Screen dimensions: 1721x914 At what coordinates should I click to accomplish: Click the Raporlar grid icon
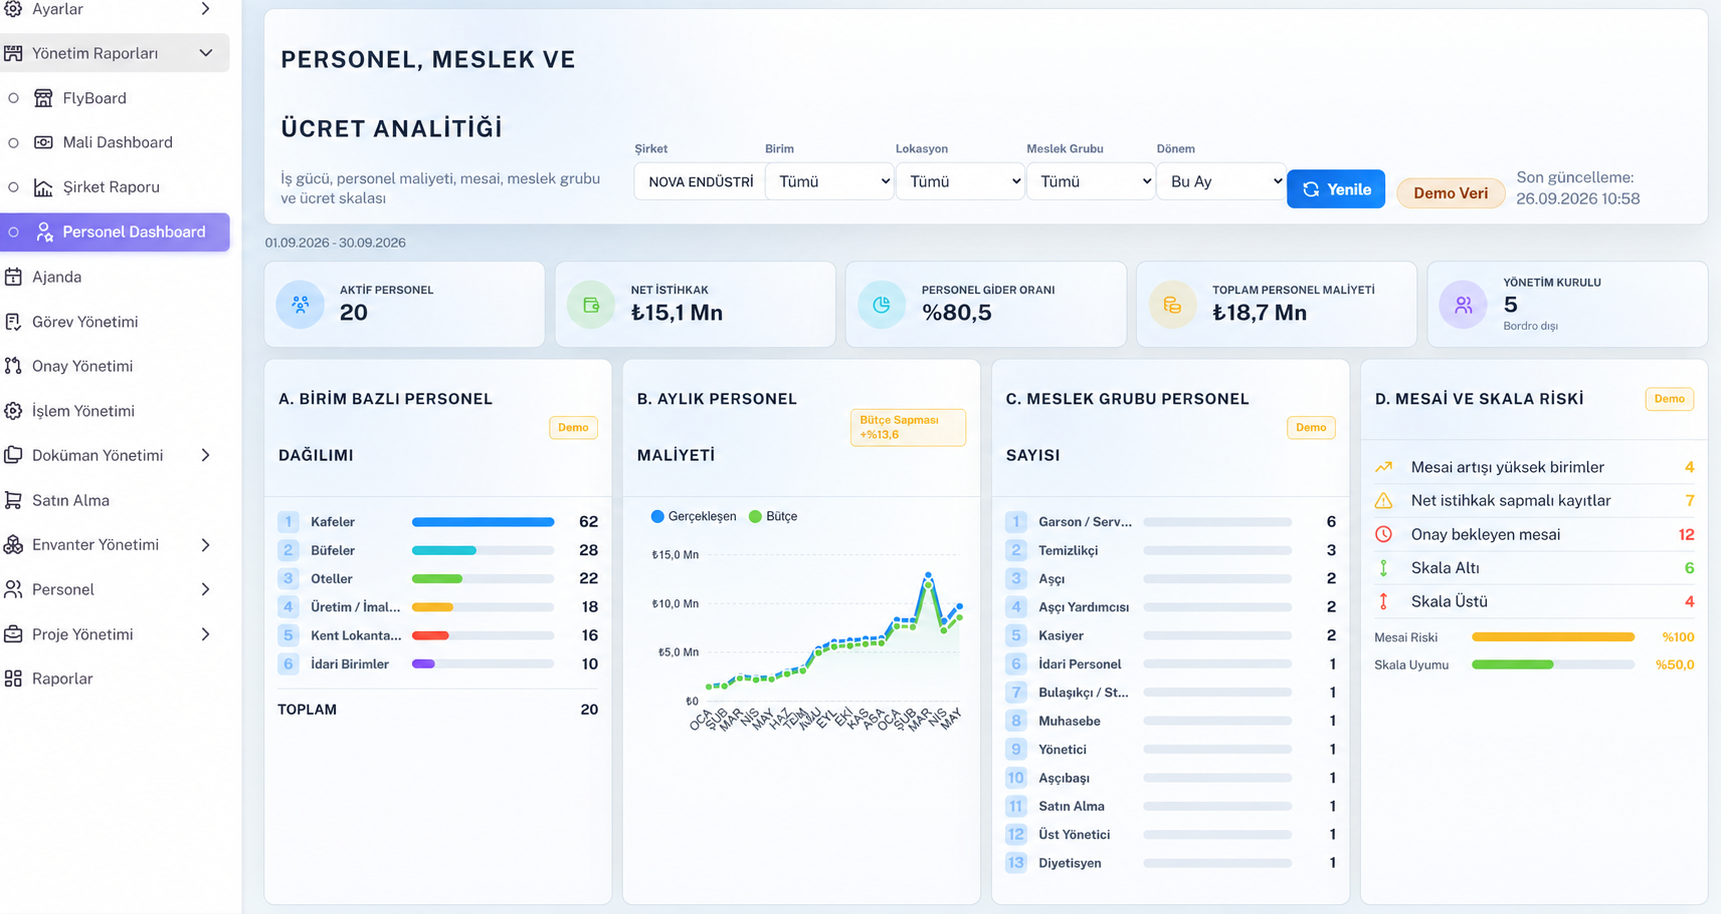point(13,678)
